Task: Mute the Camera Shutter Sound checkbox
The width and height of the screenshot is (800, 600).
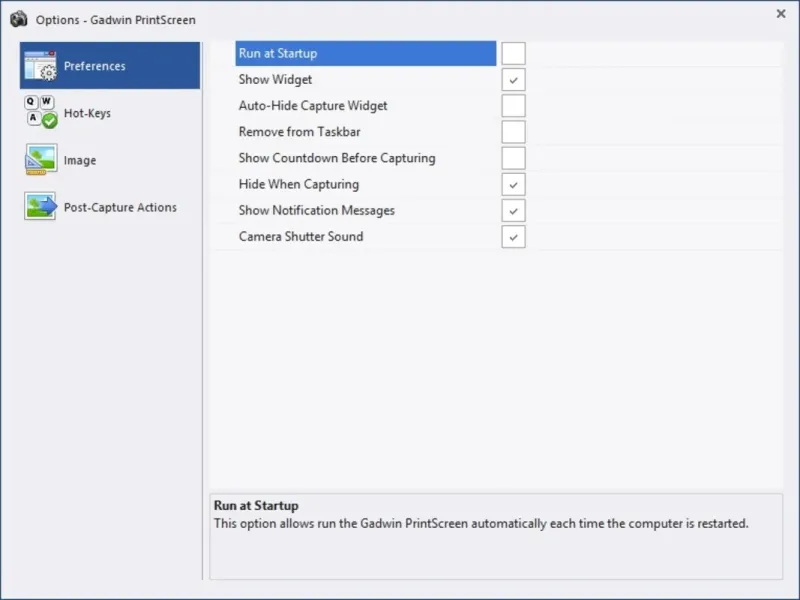Action: coord(513,237)
